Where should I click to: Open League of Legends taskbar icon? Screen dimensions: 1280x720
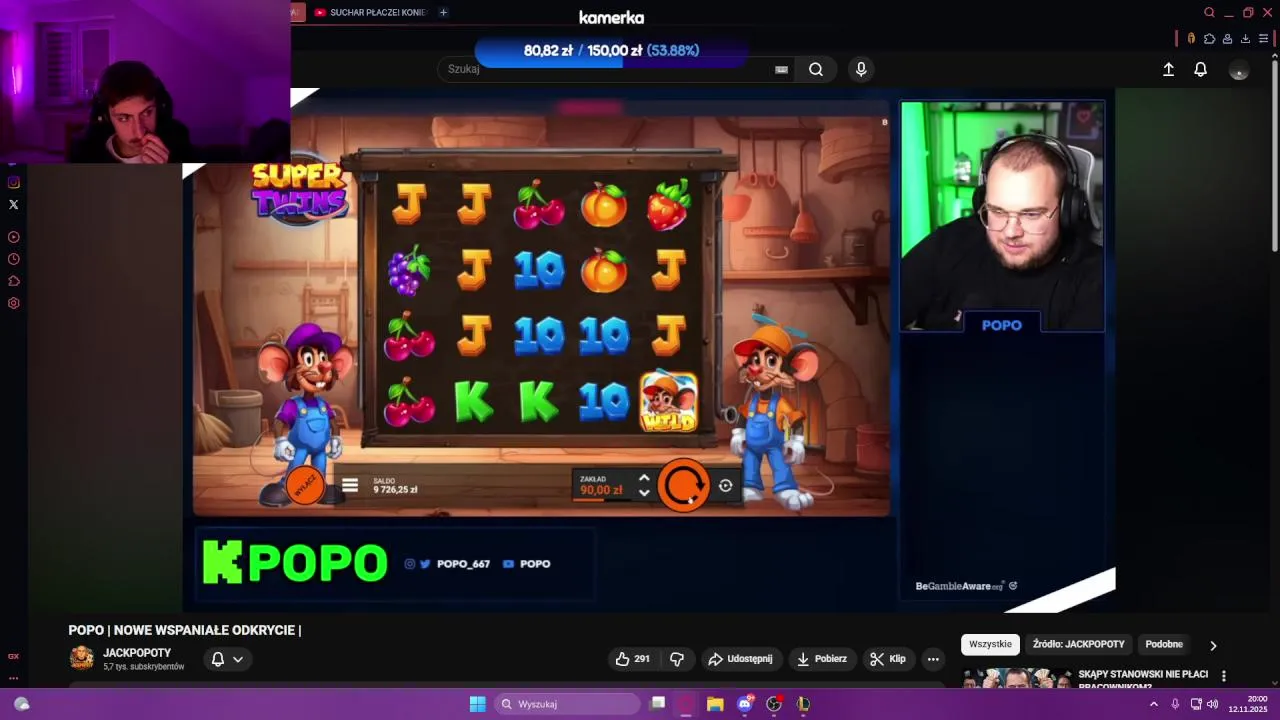[x=802, y=704]
